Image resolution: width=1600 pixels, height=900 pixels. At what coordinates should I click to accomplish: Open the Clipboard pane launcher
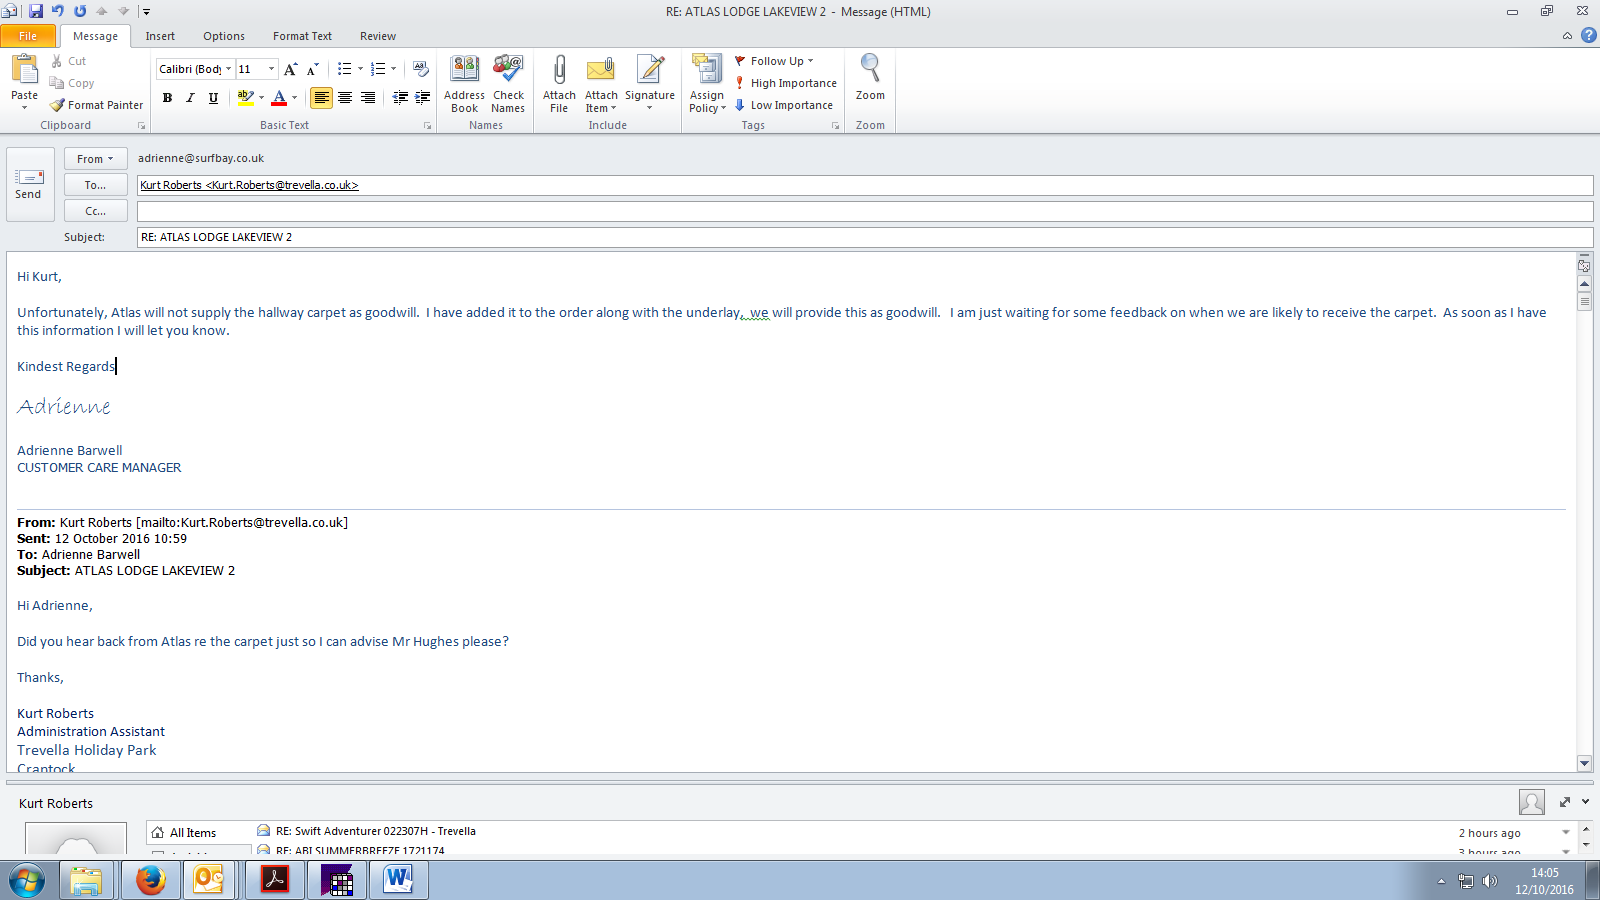[x=141, y=126]
